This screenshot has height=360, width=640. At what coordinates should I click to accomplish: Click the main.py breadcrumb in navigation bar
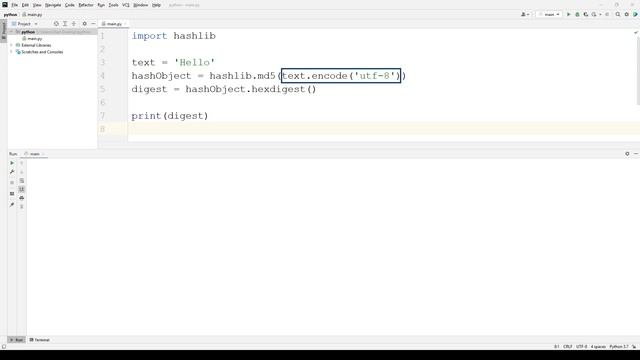coord(32,14)
